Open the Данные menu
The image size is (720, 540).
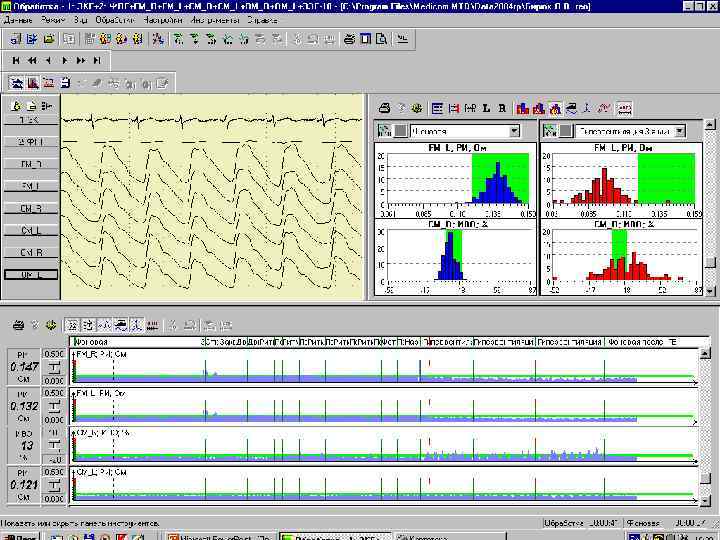point(19,20)
